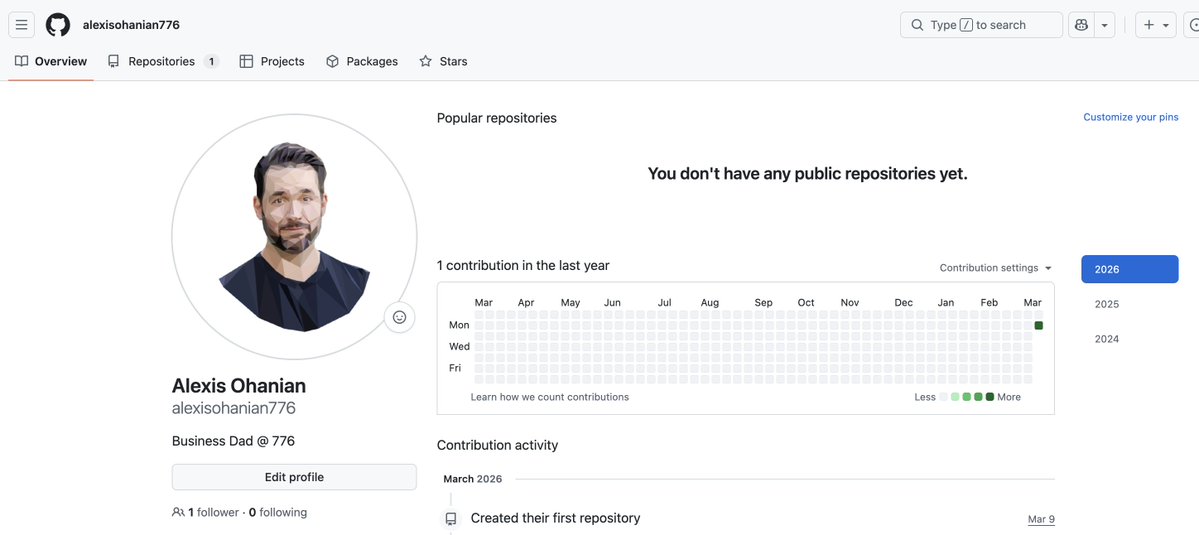This screenshot has width=1199, height=535.
Task: Expand the Copilot dropdown arrow
Action: coord(1104,25)
